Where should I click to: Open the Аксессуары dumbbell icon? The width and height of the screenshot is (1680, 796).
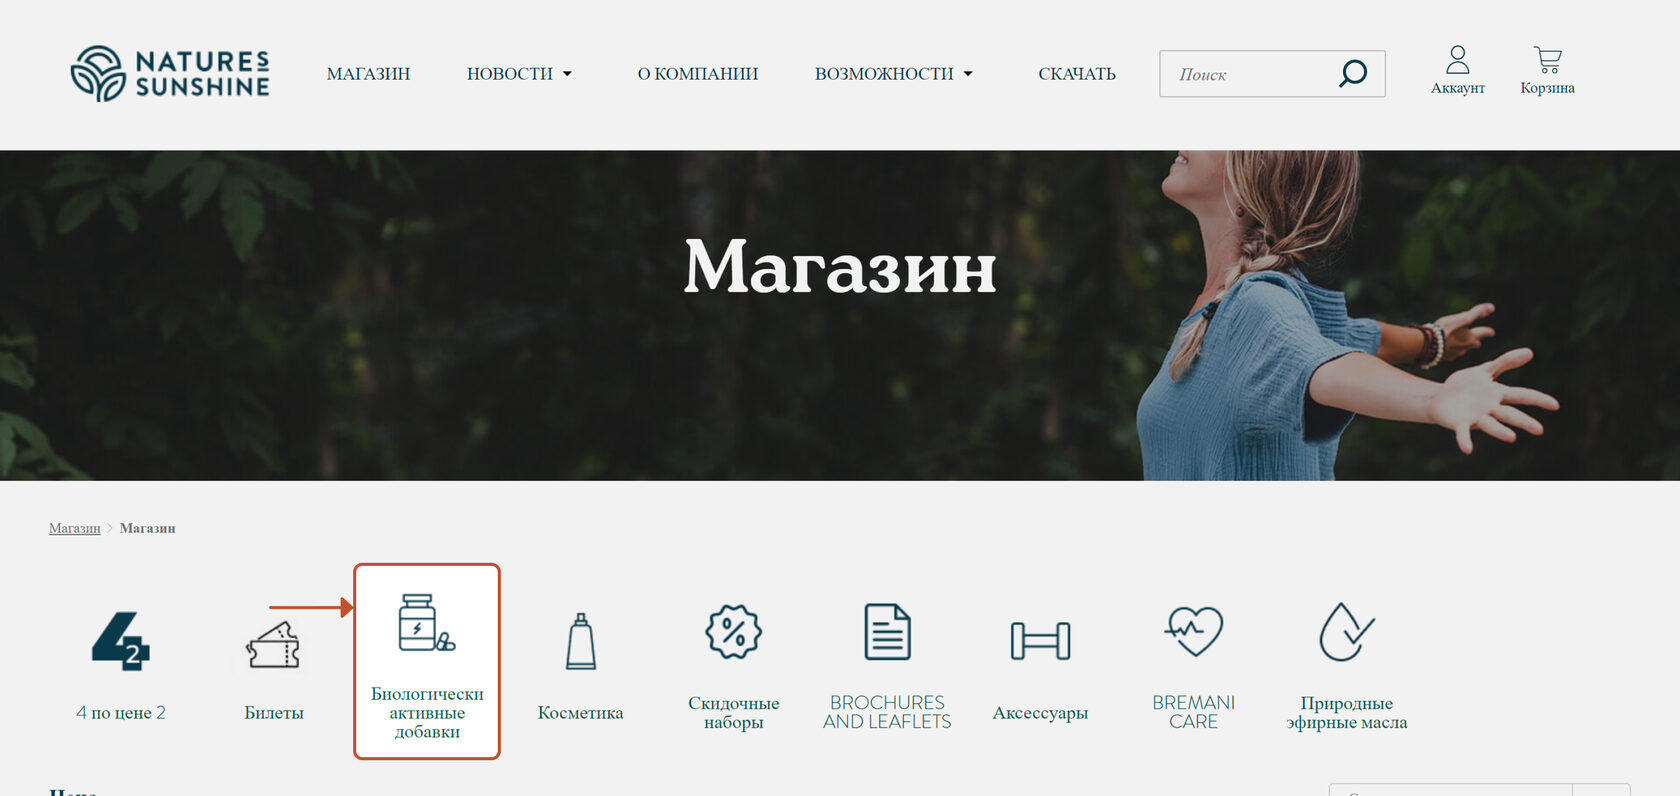[1040, 641]
